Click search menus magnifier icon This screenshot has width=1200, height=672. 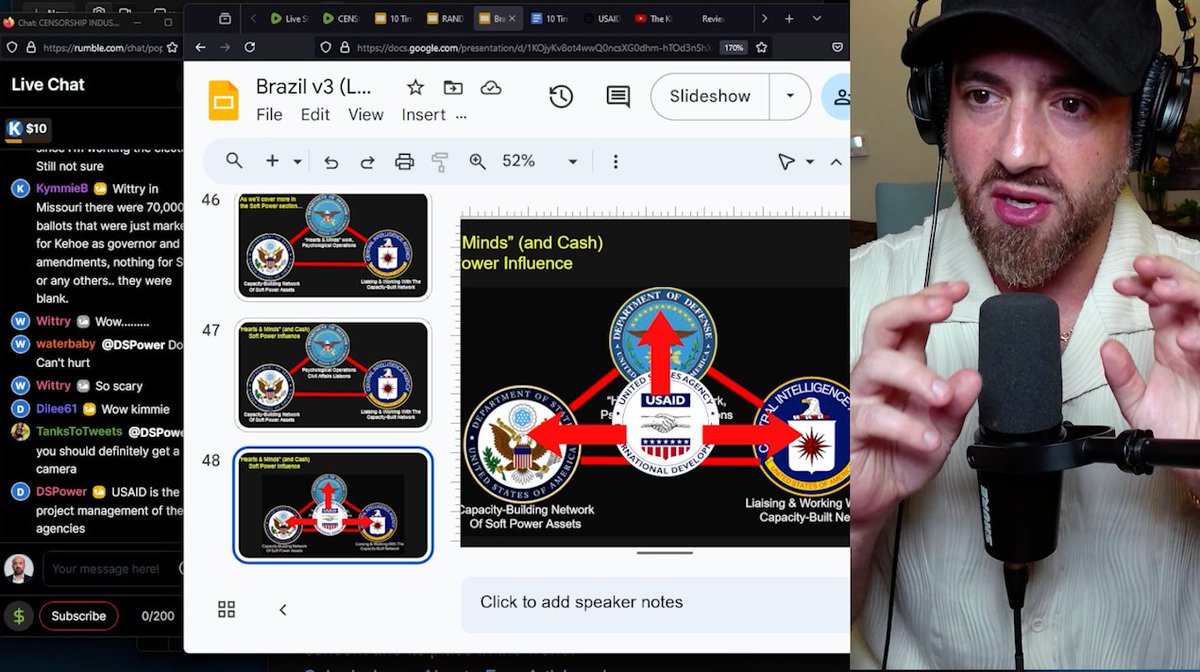[x=234, y=161]
